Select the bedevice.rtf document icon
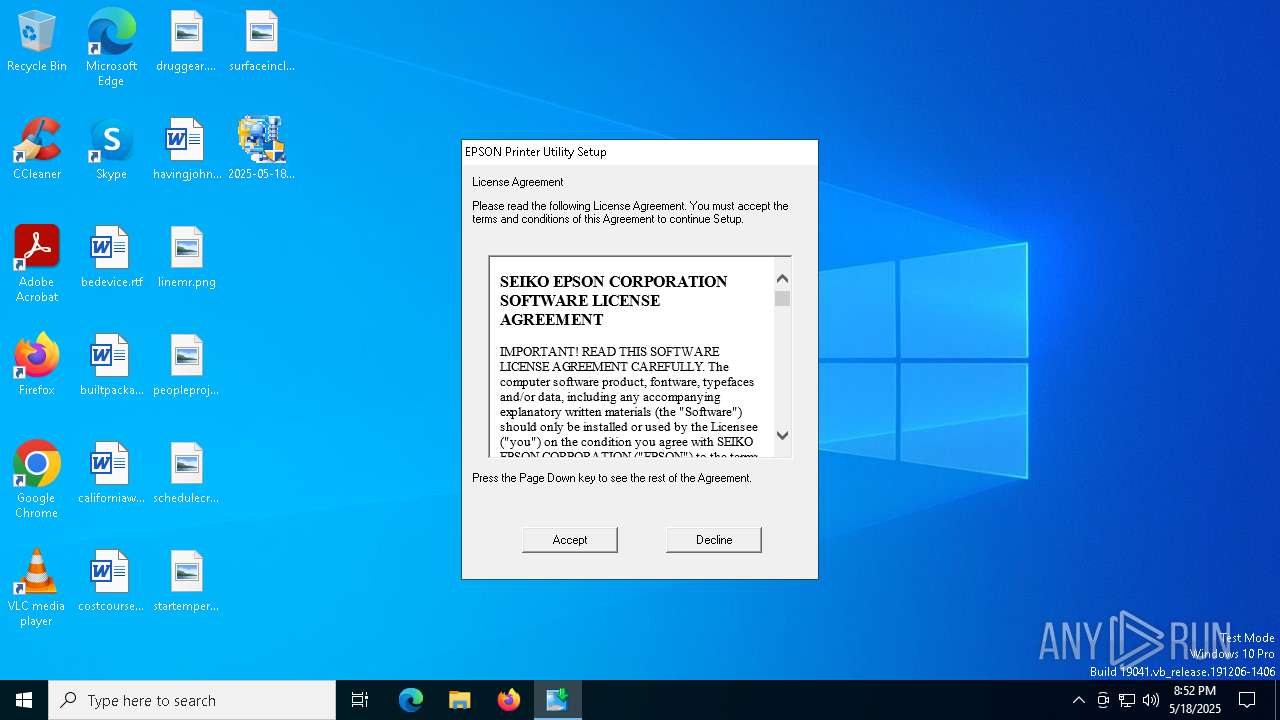 pyautogui.click(x=111, y=258)
